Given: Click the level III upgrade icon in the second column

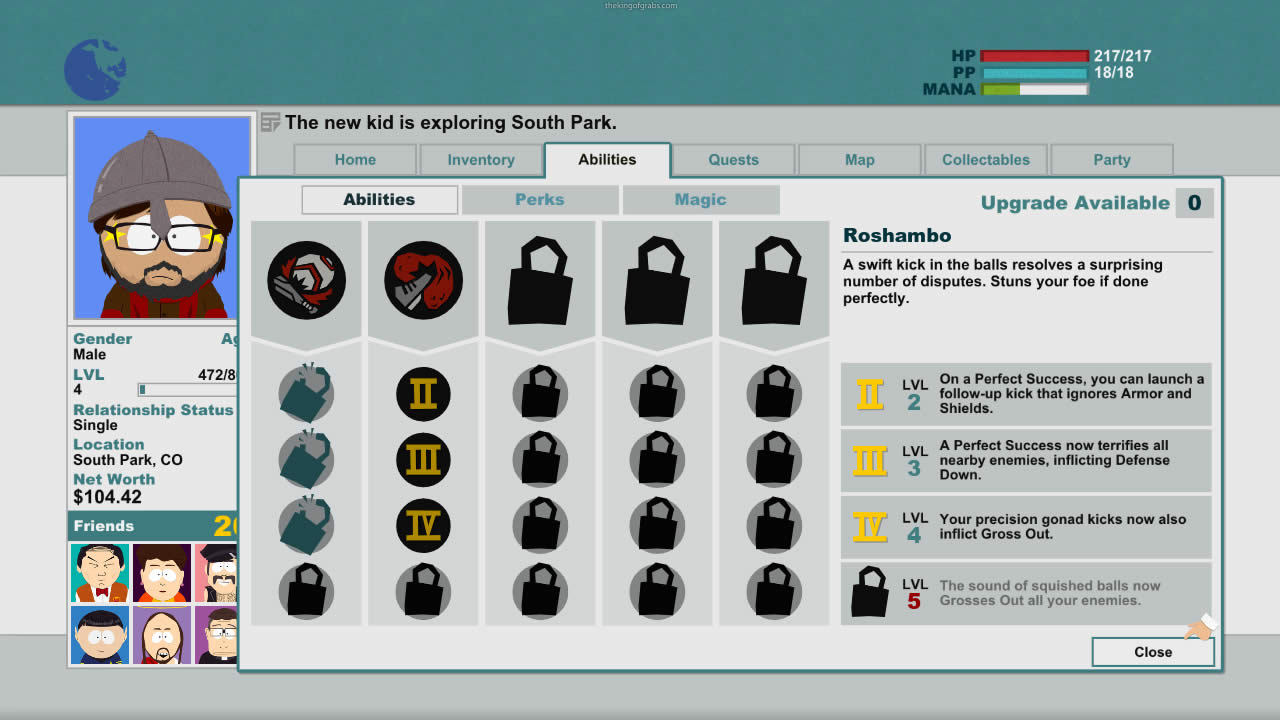Looking at the screenshot, I should [x=423, y=460].
